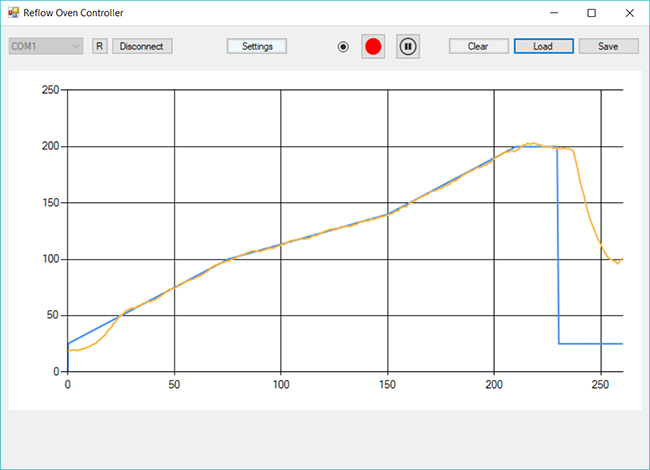The height and width of the screenshot is (470, 650).
Task: Select the radio button beside record
Action: tap(344, 46)
